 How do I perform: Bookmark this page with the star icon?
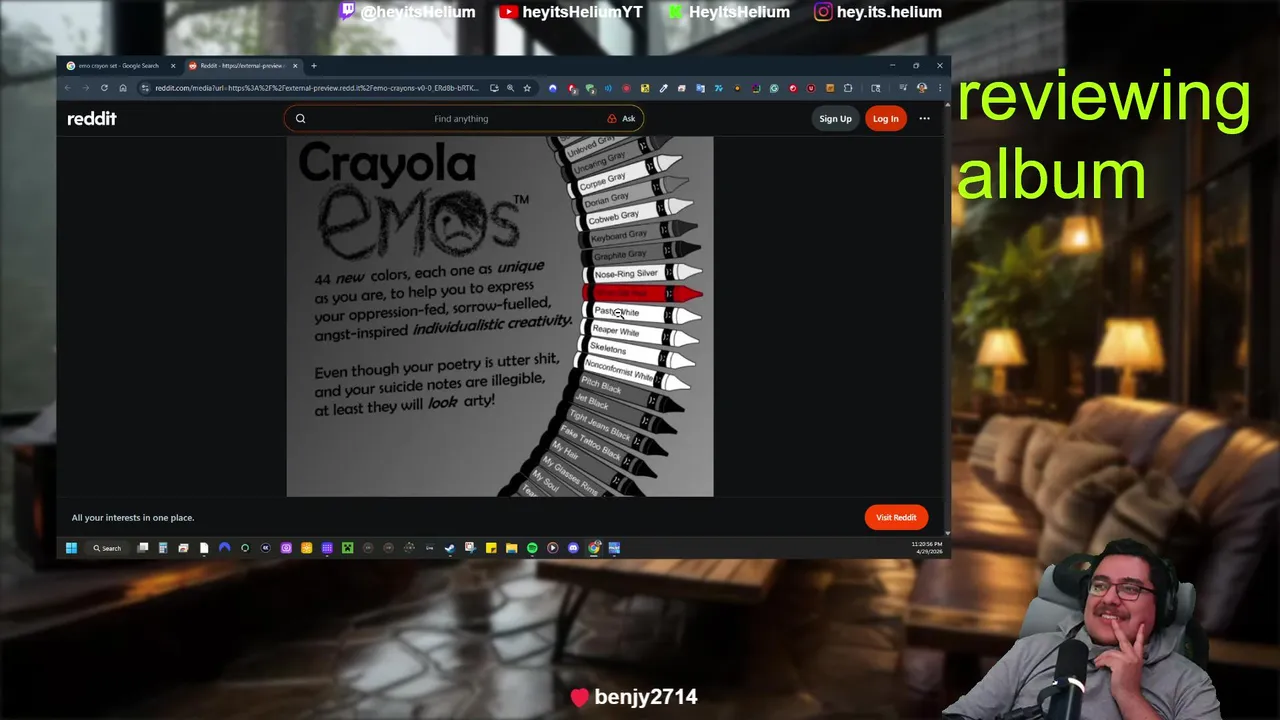click(x=527, y=88)
